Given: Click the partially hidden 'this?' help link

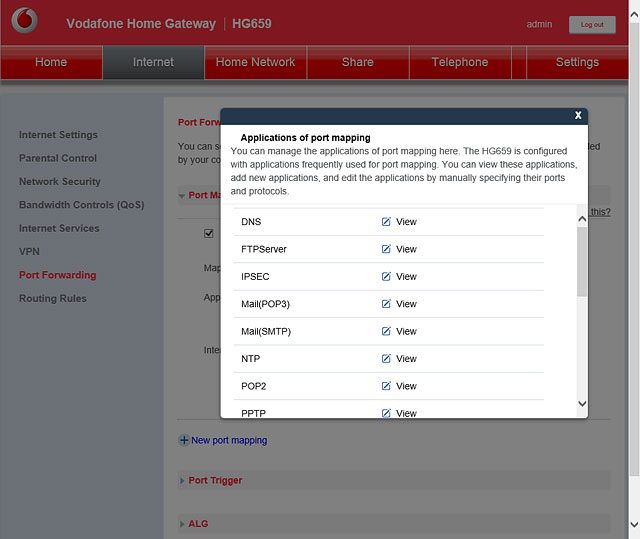Looking at the screenshot, I should 600,212.
